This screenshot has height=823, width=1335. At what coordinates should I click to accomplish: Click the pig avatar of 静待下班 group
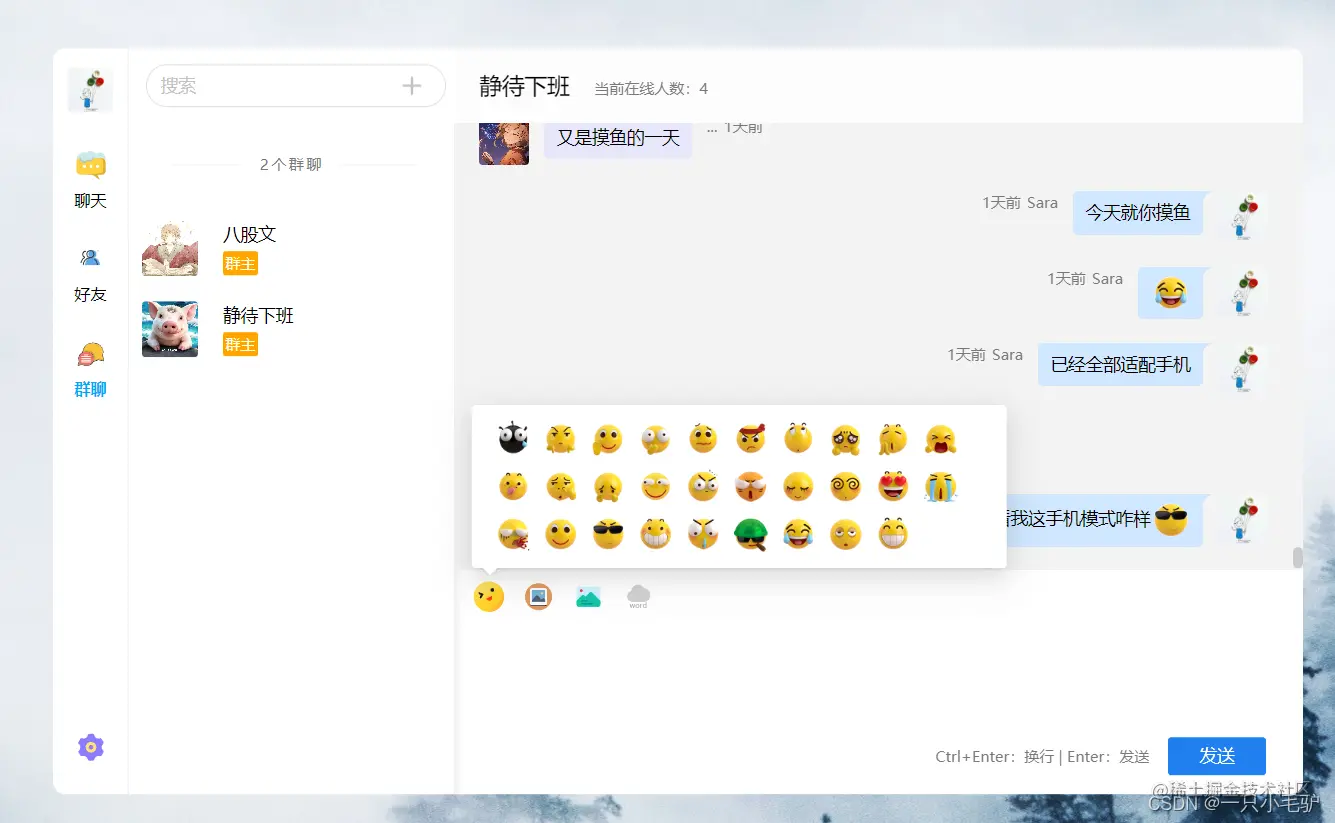pos(169,328)
